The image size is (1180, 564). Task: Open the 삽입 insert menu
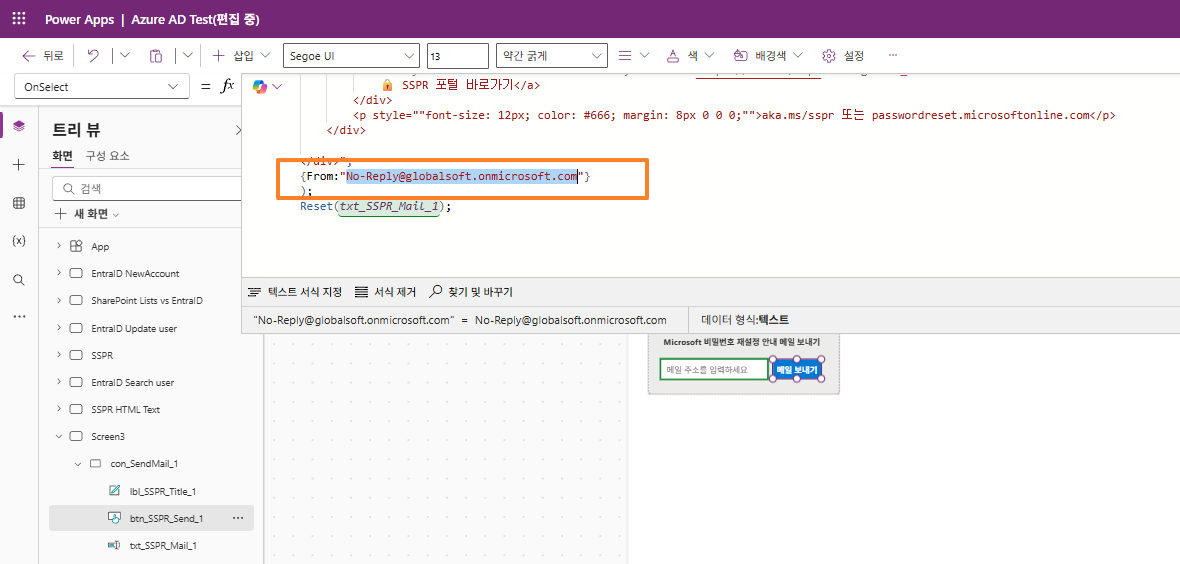[241, 56]
